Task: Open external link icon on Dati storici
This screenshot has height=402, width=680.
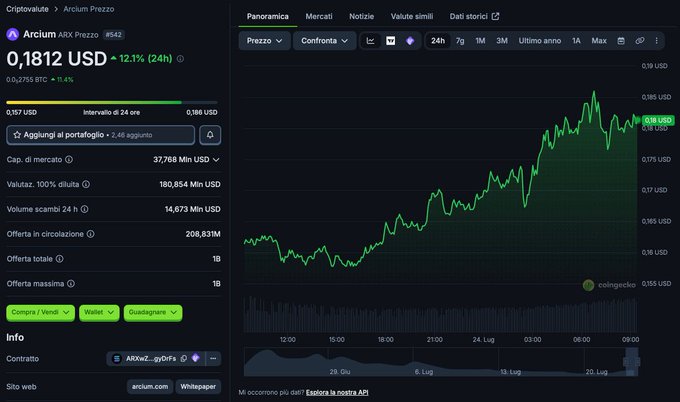Action: pos(495,16)
